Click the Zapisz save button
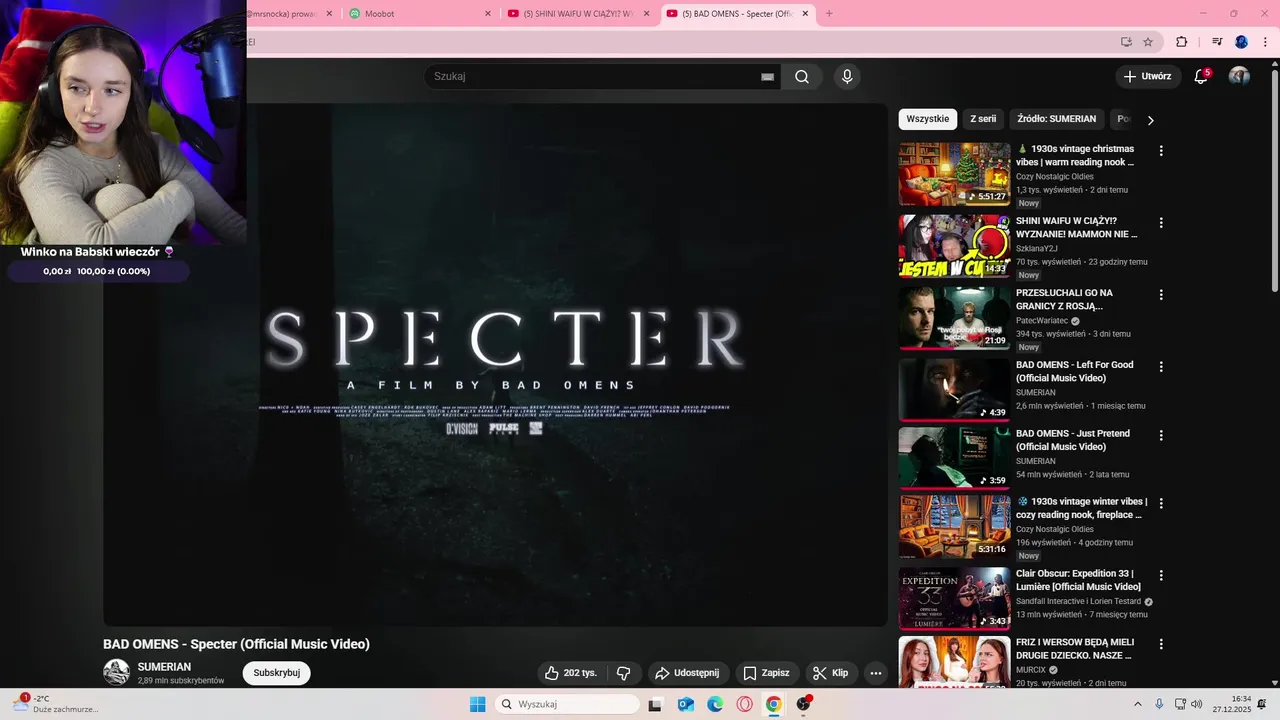This screenshot has width=1280, height=720. (x=766, y=673)
